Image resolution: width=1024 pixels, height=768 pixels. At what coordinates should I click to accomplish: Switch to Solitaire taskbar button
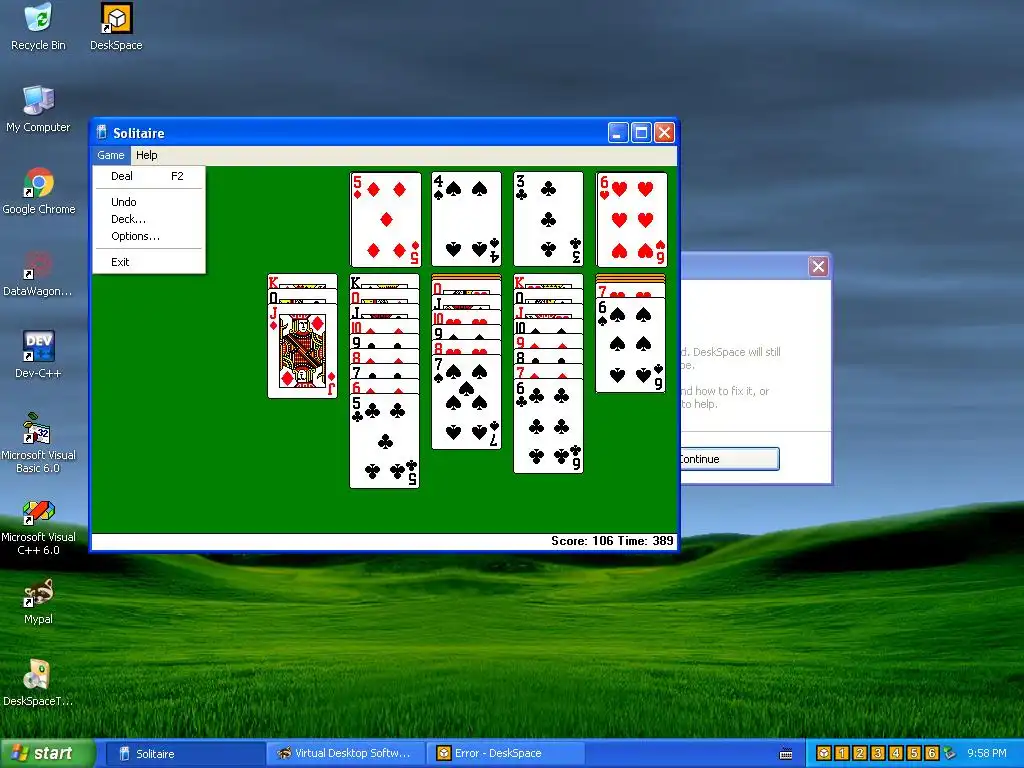(x=185, y=753)
